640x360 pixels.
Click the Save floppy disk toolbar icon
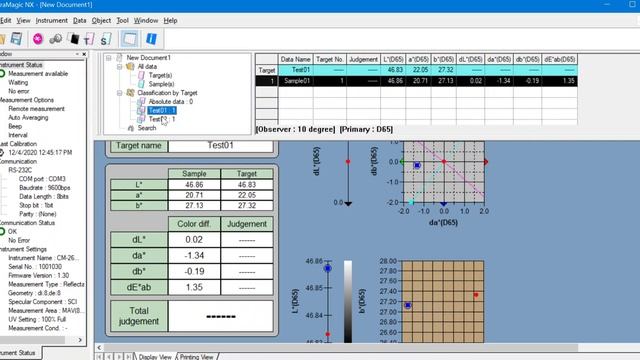tap(16, 39)
